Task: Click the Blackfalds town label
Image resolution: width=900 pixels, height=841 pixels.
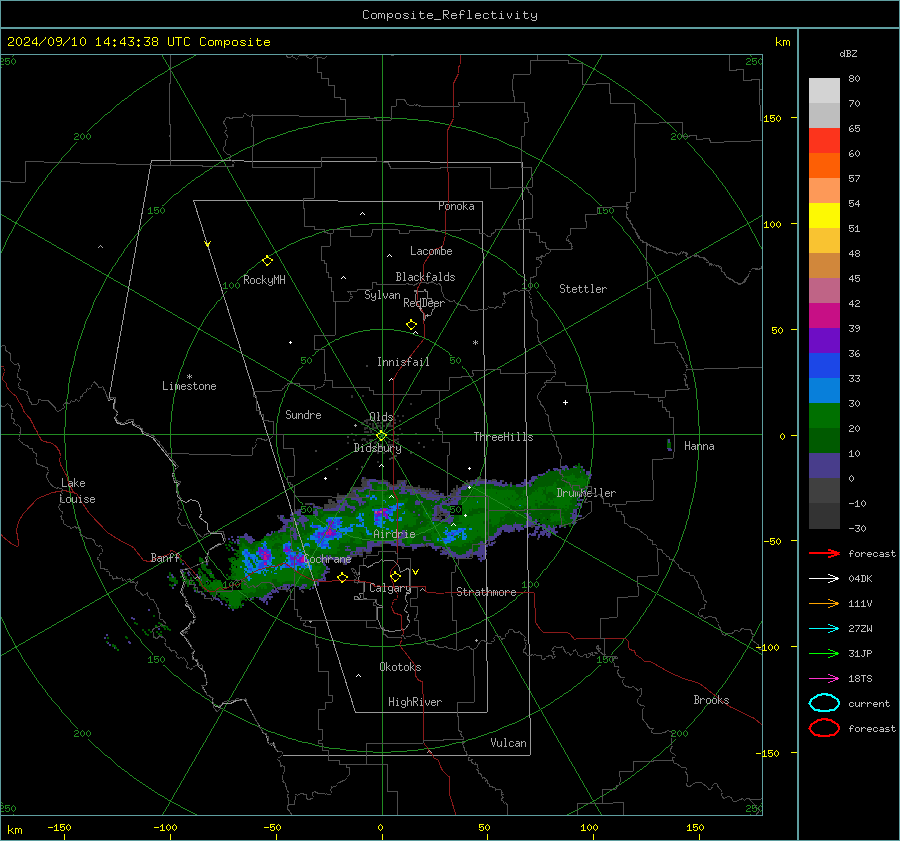Action: [425, 277]
